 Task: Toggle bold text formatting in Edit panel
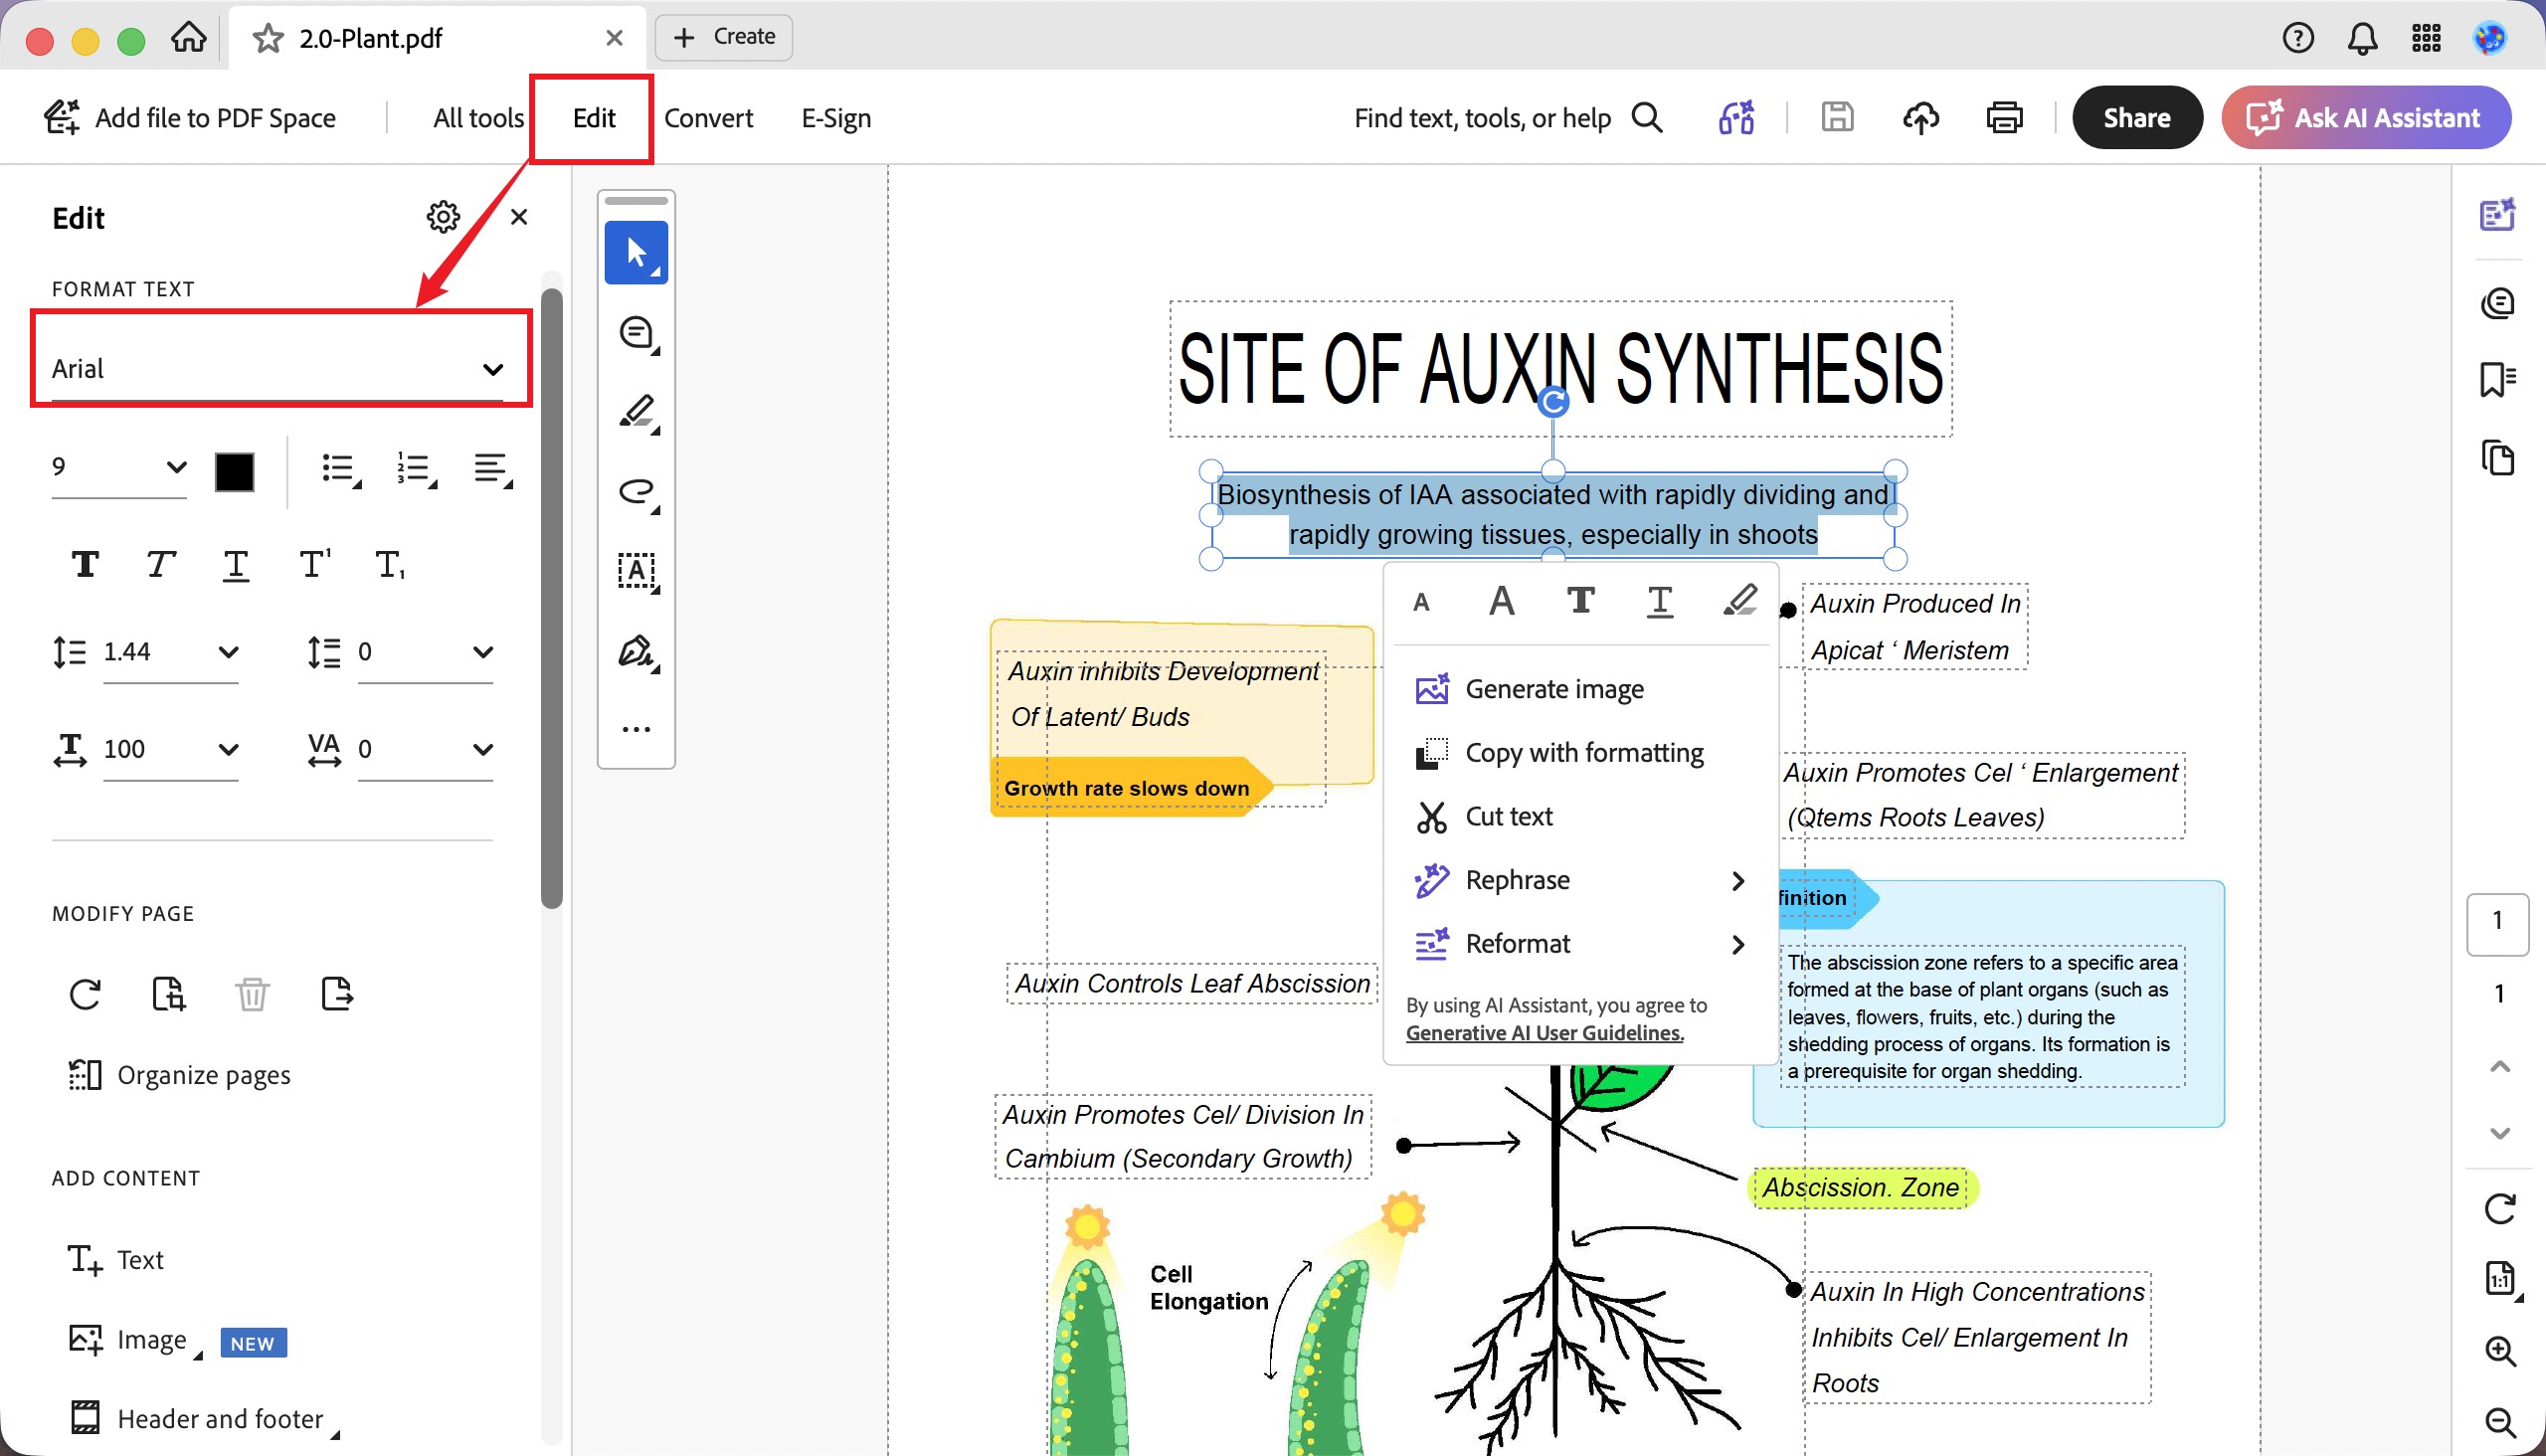click(86, 565)
